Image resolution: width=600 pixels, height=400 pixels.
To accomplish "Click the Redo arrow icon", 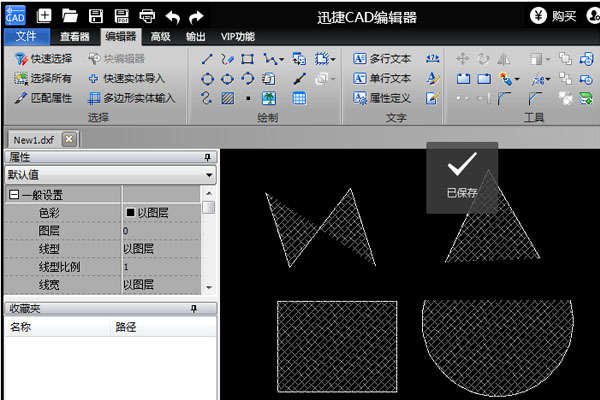I will click(x=196, y=16).
